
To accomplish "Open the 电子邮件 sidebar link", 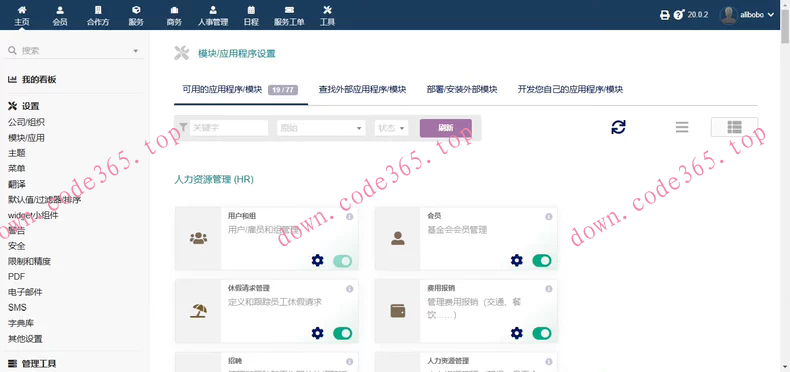I will pyautogui.click(x=25, y=292).
